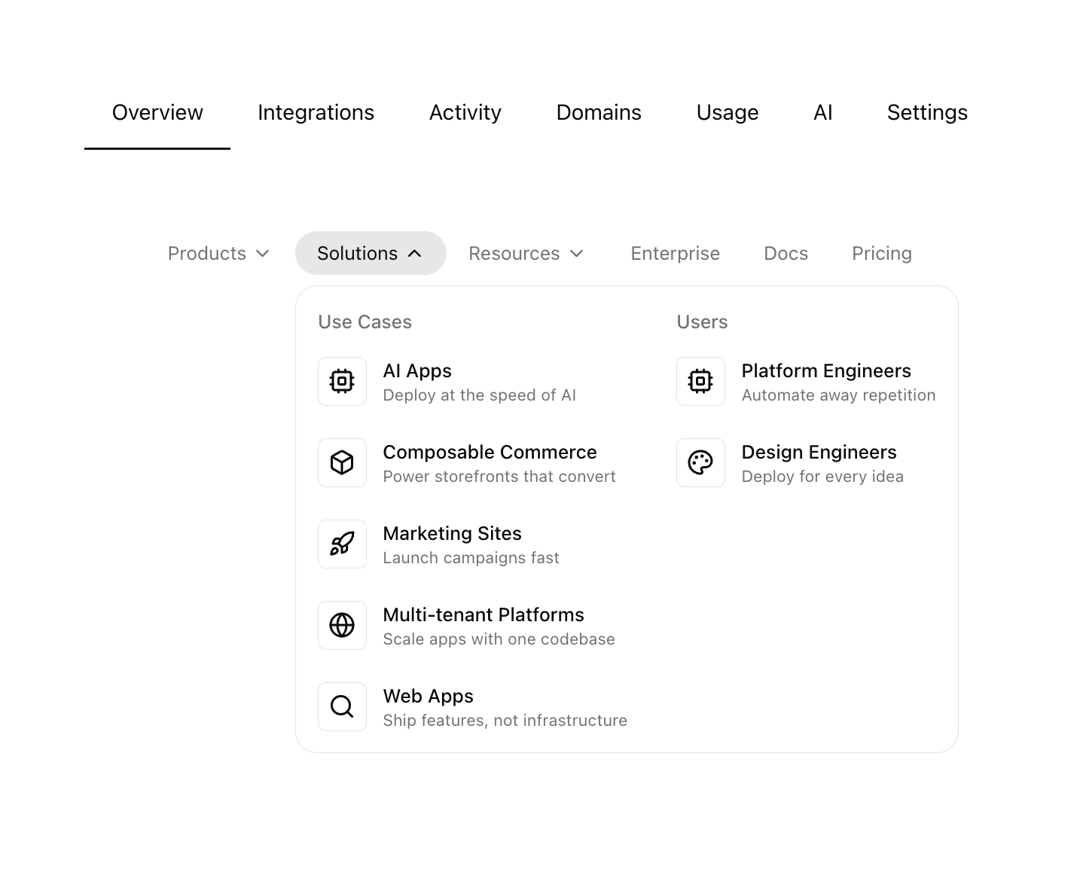Switch to the Integrations tab

[316, 112]
